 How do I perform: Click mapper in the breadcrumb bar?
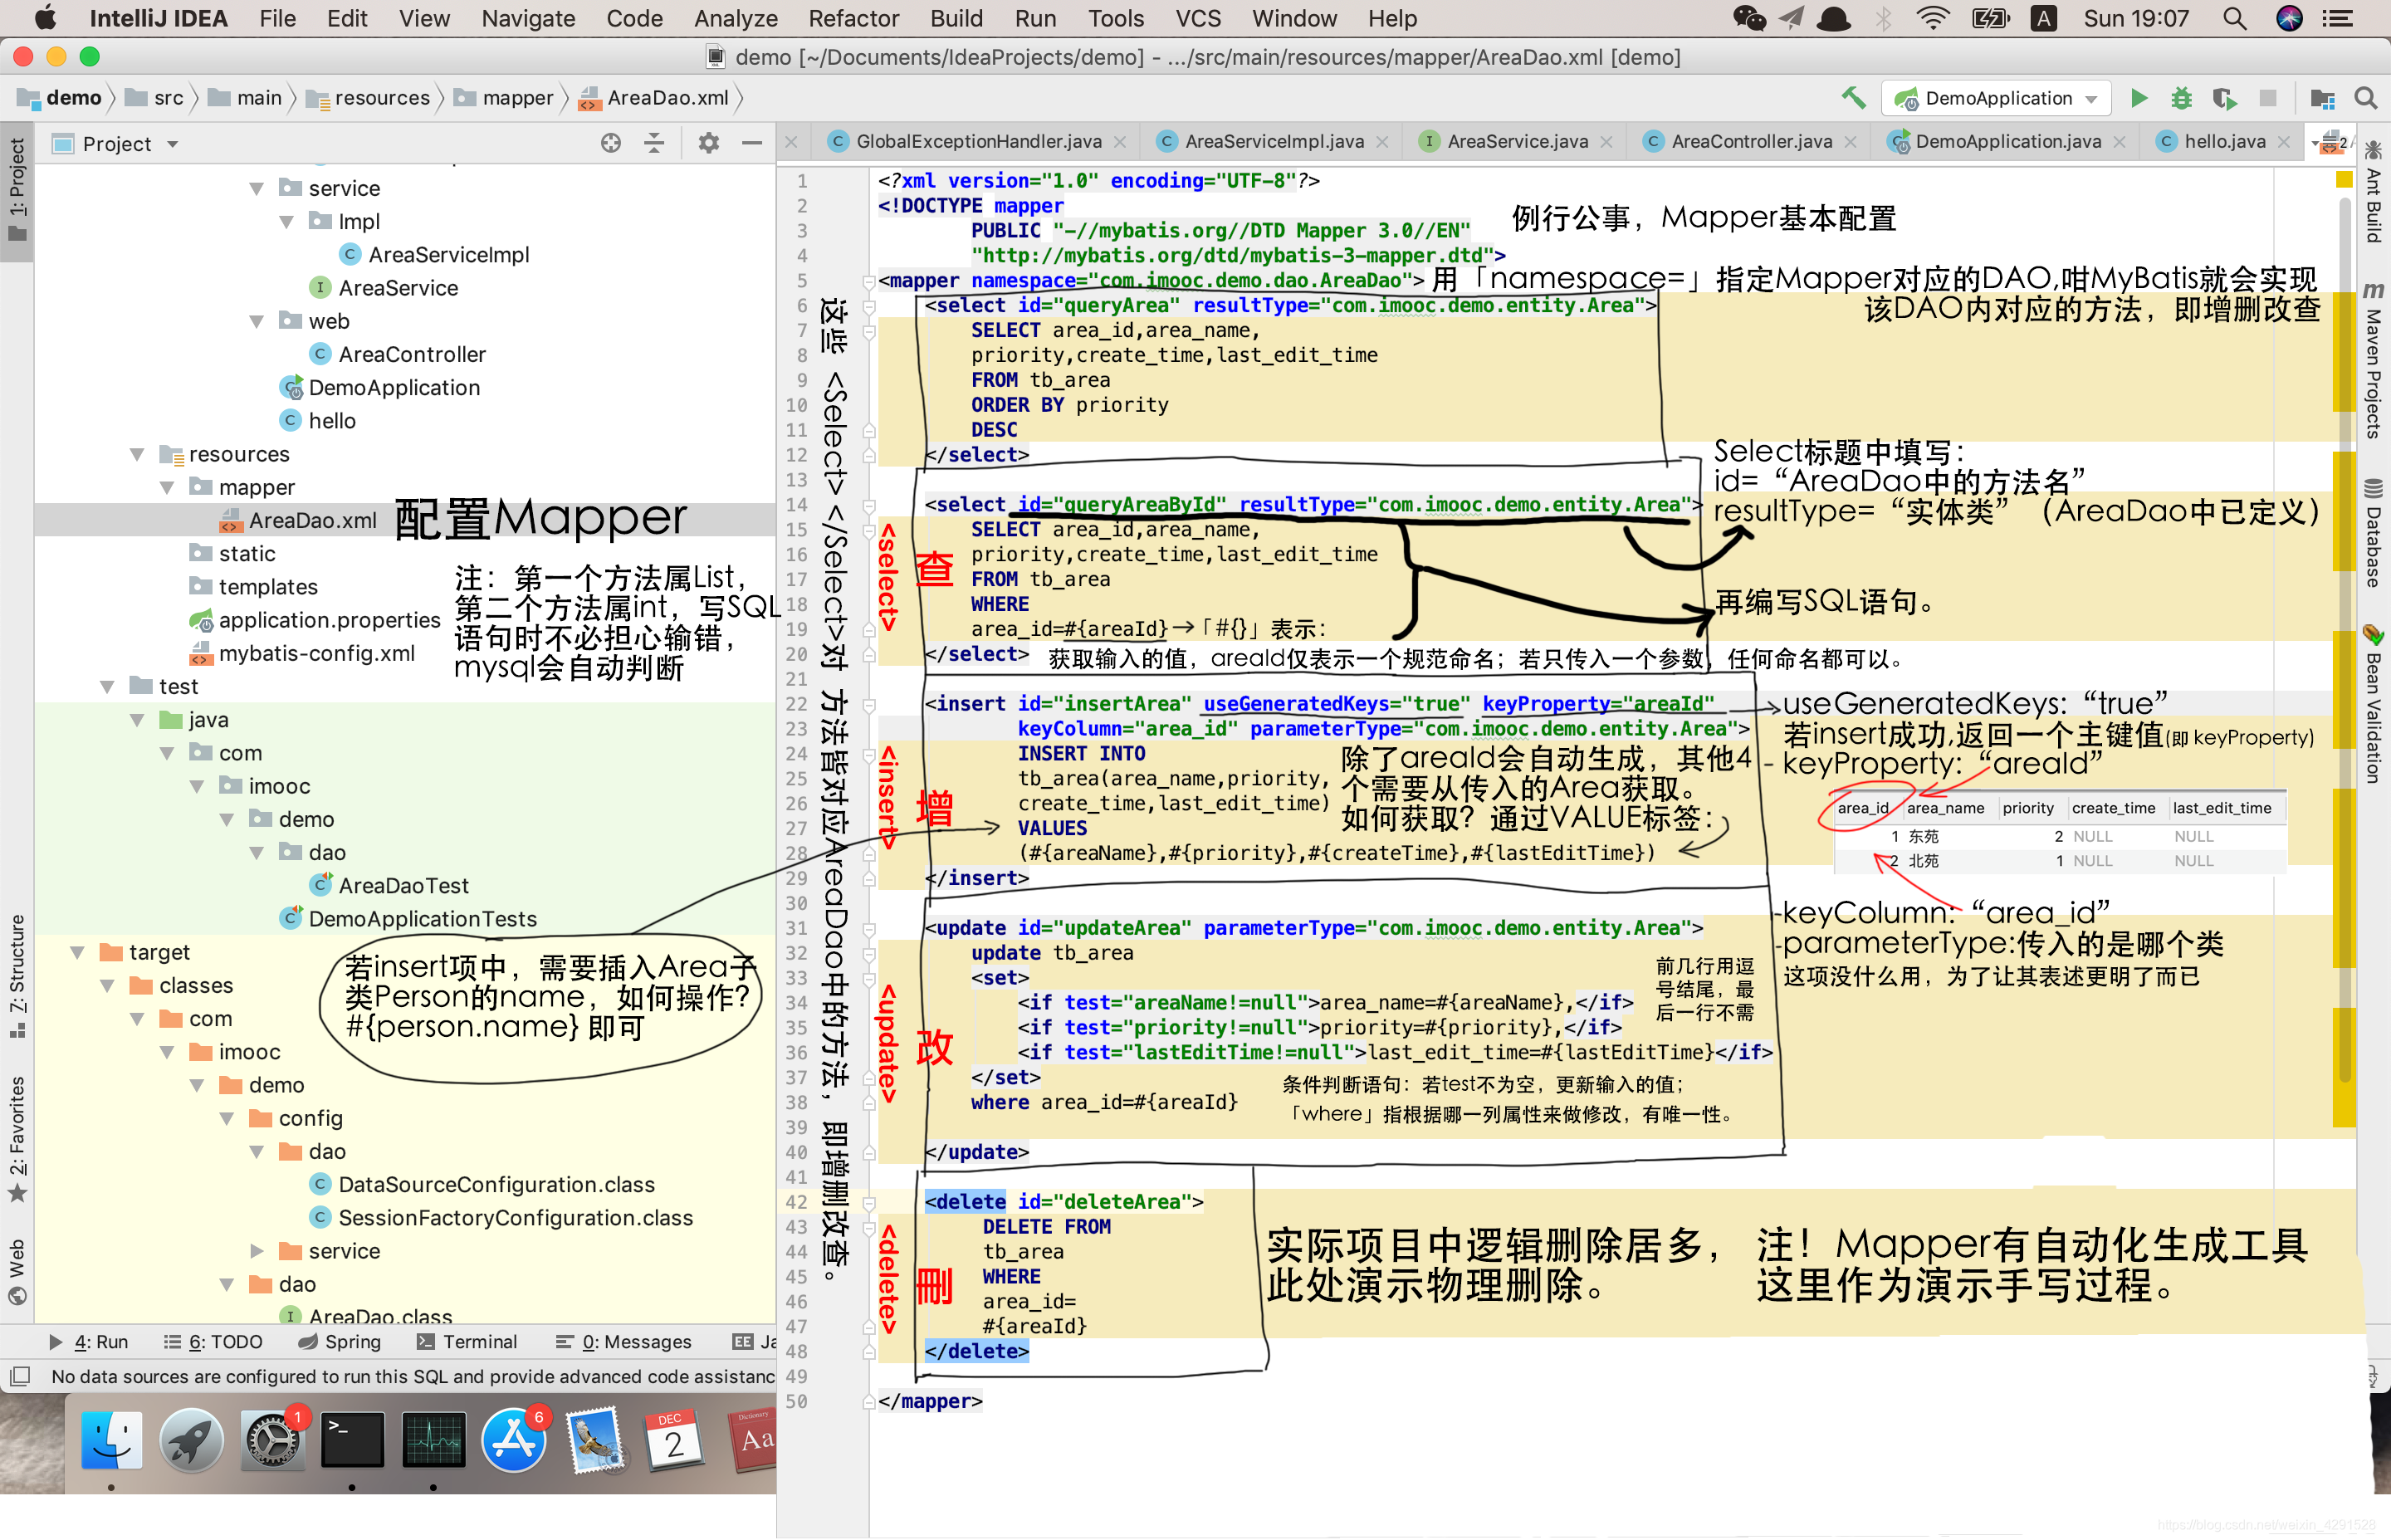click(503, 97)
